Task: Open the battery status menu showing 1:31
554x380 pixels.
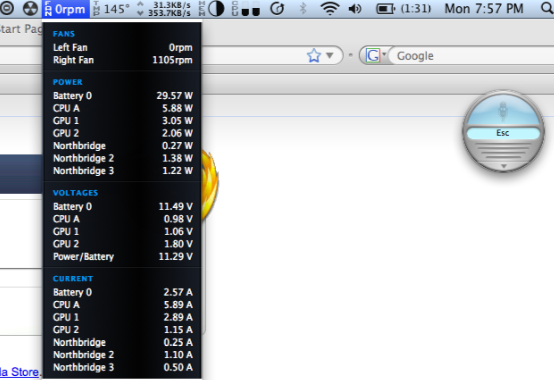Action: (403, 9)
